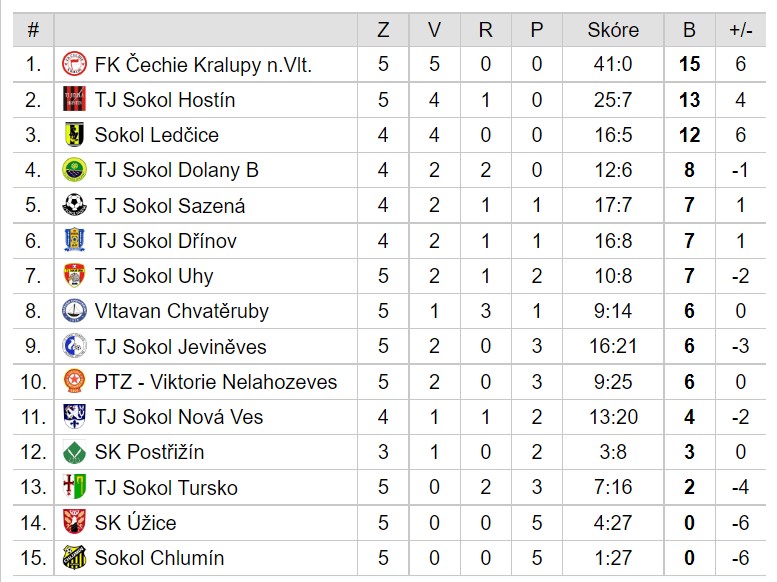Open the PTZ - Viktorie Nelahozeves team link
Viewport: 777px width, 582px height.
(216, 382)
